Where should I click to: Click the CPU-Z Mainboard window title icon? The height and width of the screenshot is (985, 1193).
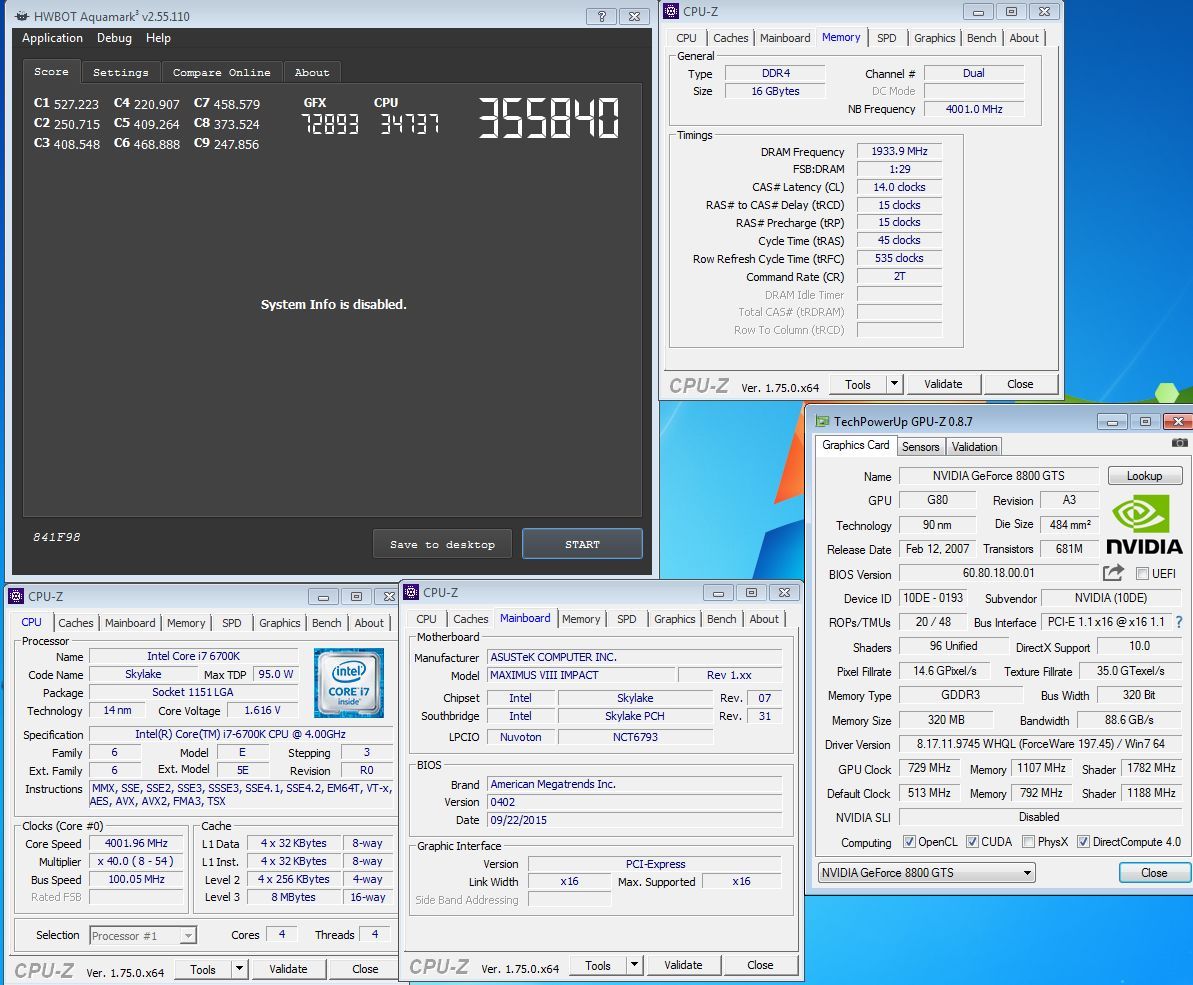coord(412,592)
